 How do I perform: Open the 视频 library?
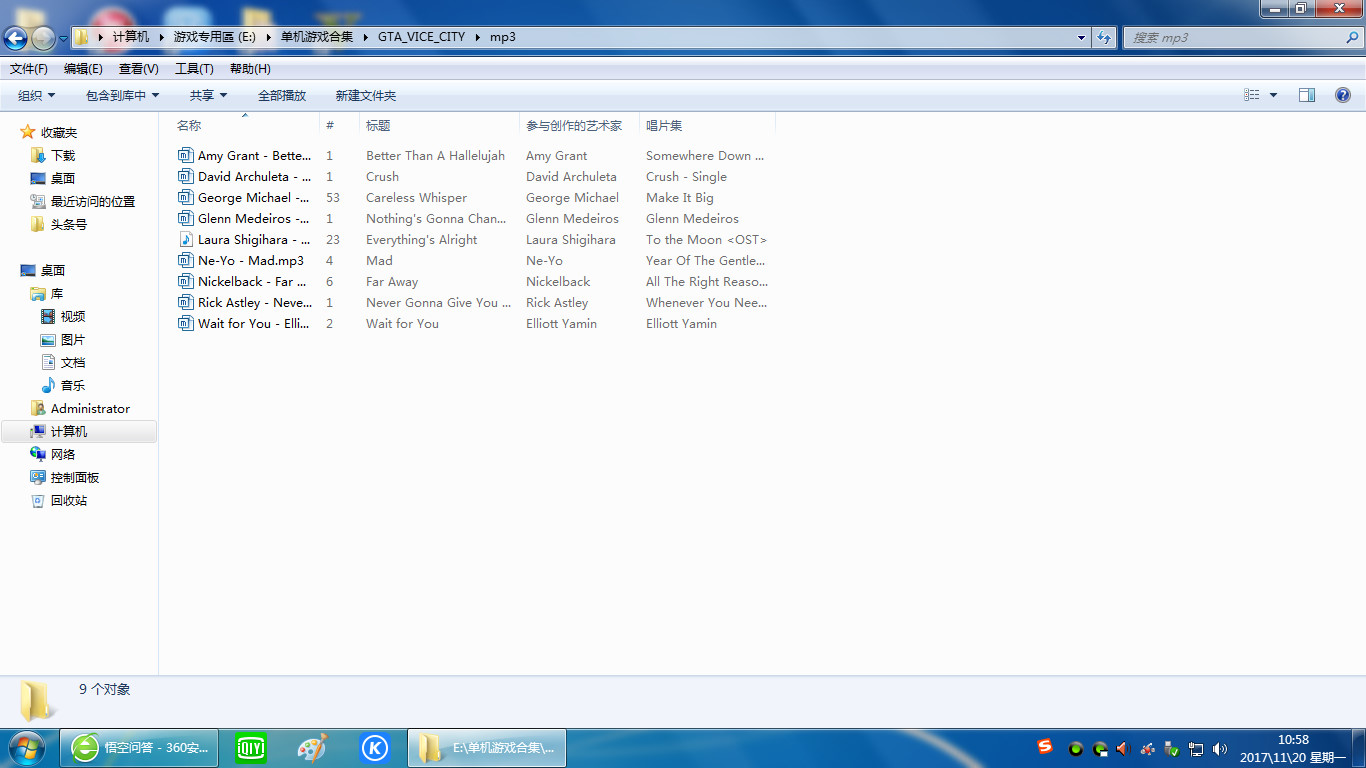pyautogui.click(x=72, y=316)
